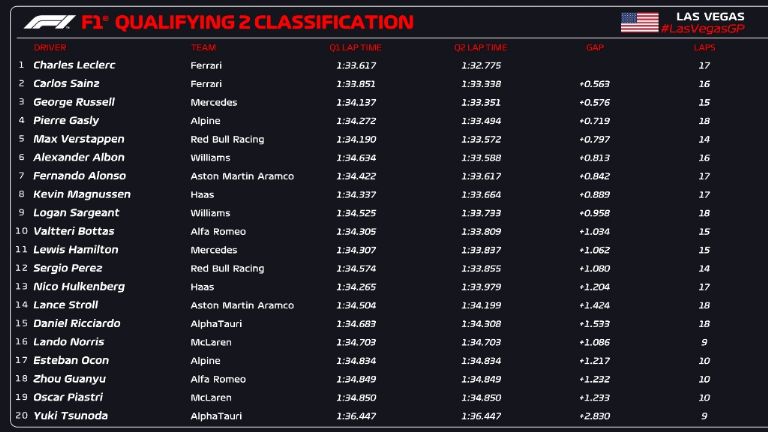Click the Q2 LAP TIME column header
This screenshot has width=768, height=432.
480,47
